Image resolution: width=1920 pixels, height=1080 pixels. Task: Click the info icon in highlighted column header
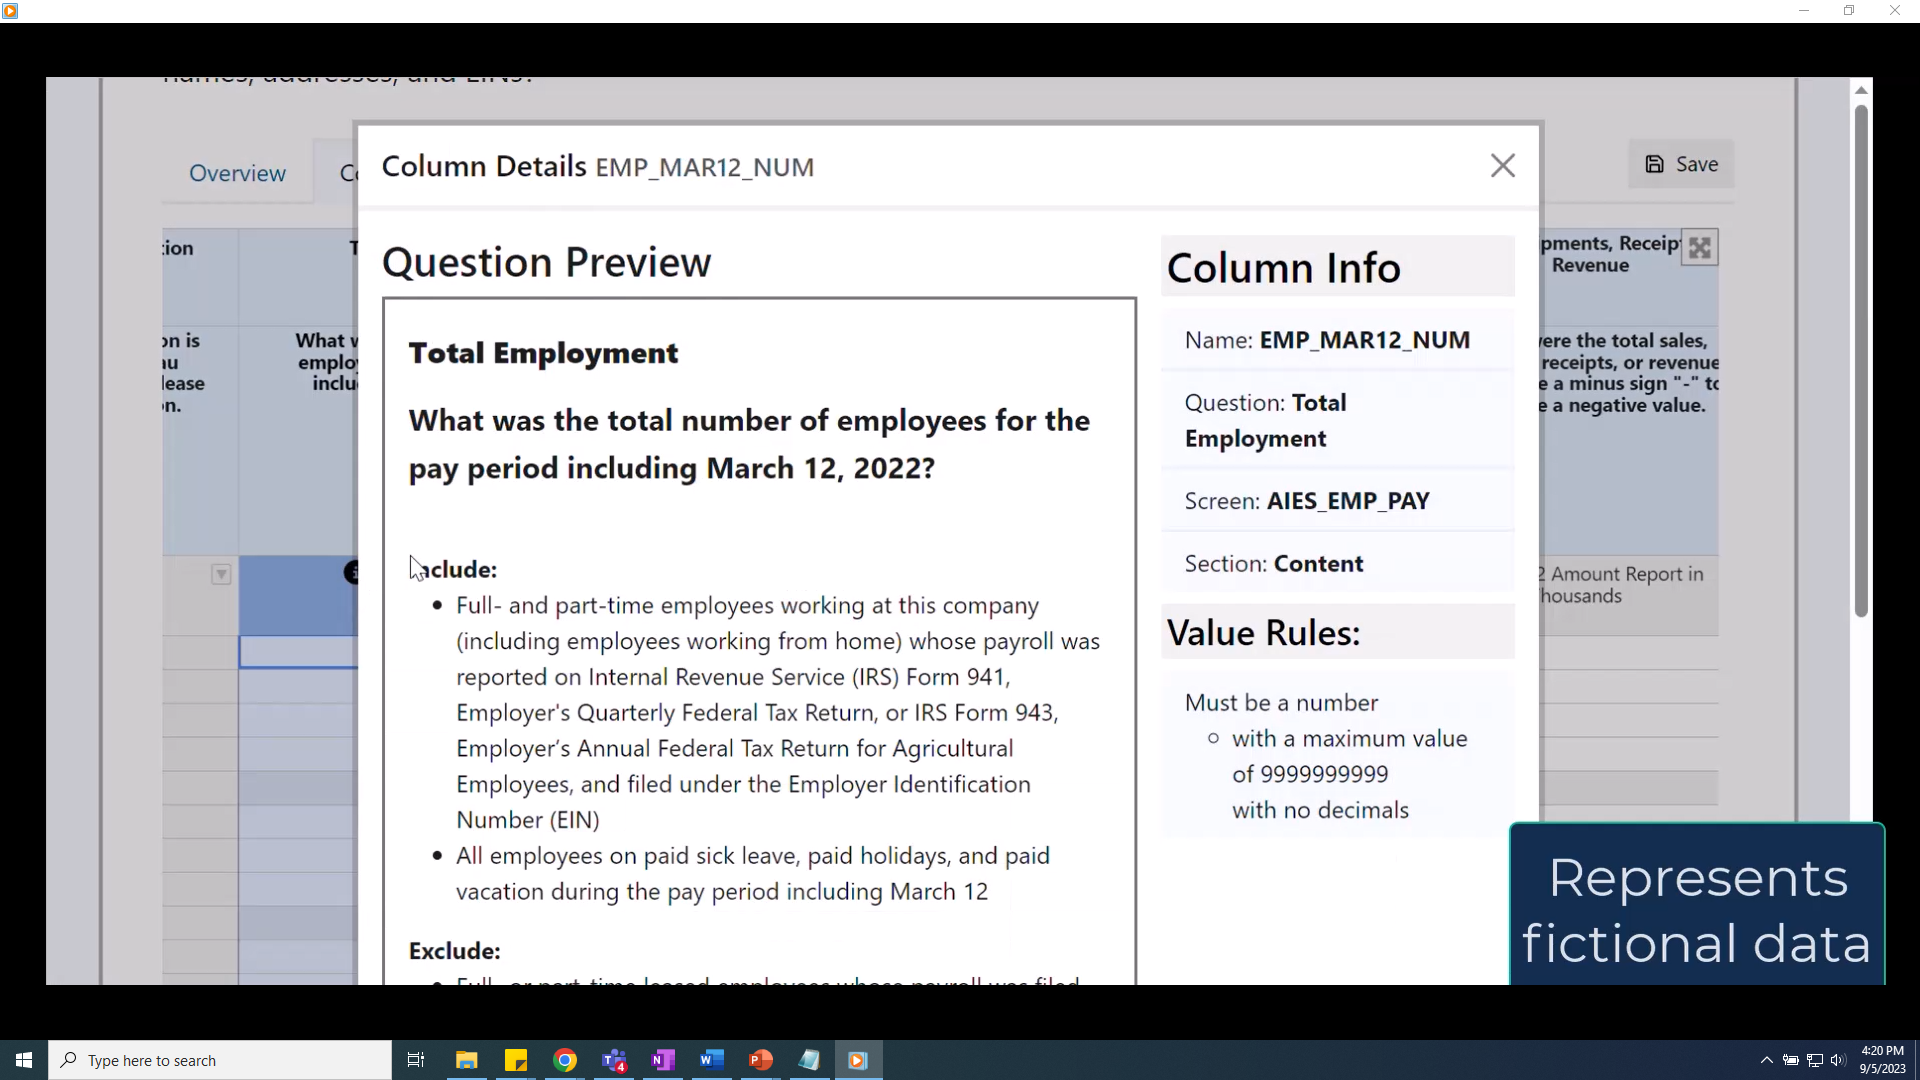point(352,572)
